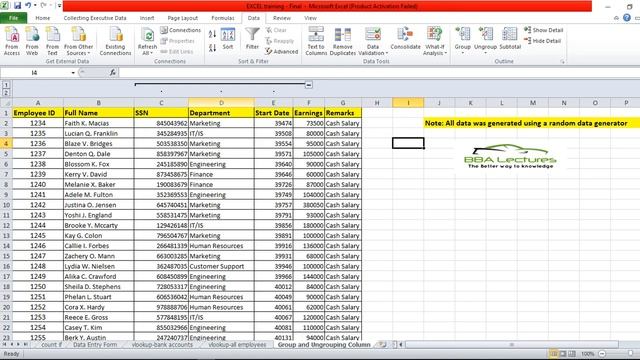
Task: Open Connections in the ribbon
Action: coord(180,30)
